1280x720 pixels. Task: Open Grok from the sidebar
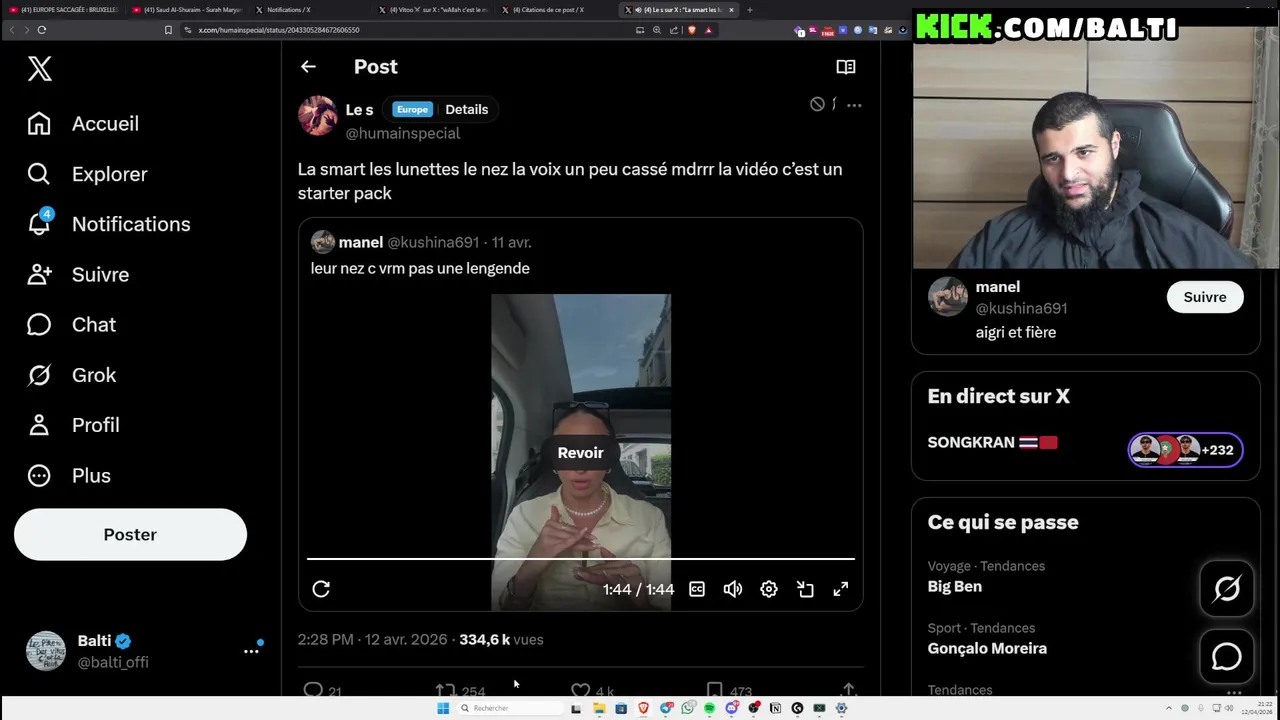(72, 375)
